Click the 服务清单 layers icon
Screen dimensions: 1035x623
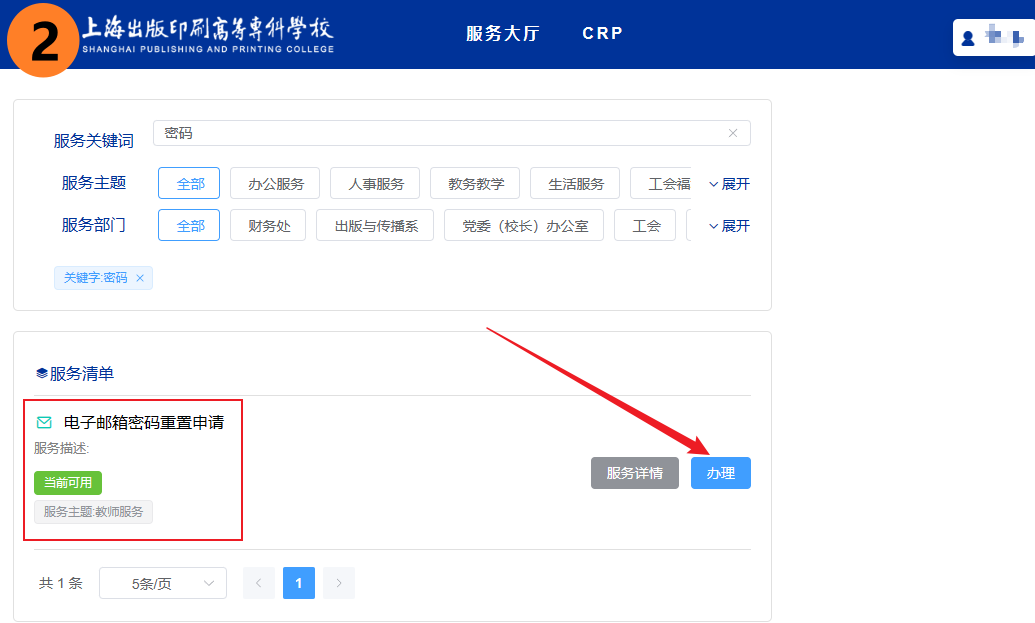pos(42,374)
